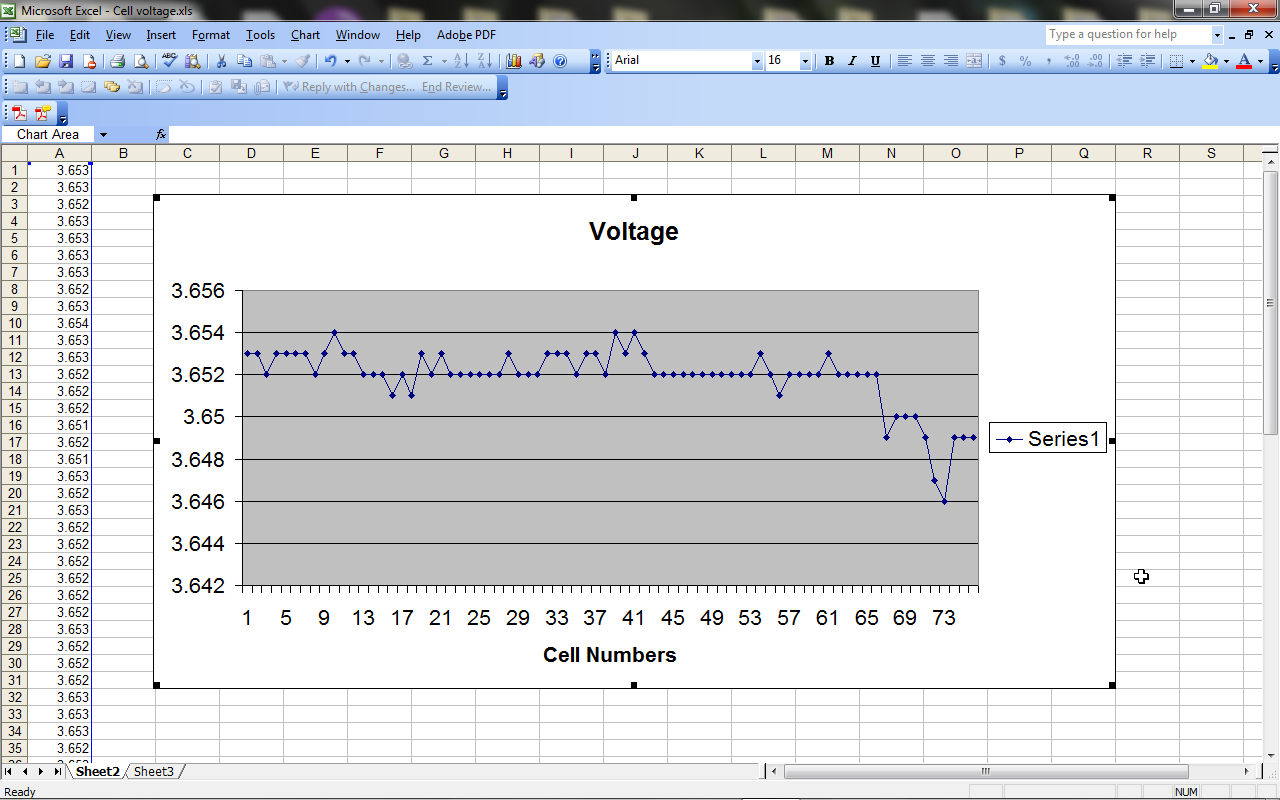Toggle bold formatting

pyautogui.click(x=829, y=60)
